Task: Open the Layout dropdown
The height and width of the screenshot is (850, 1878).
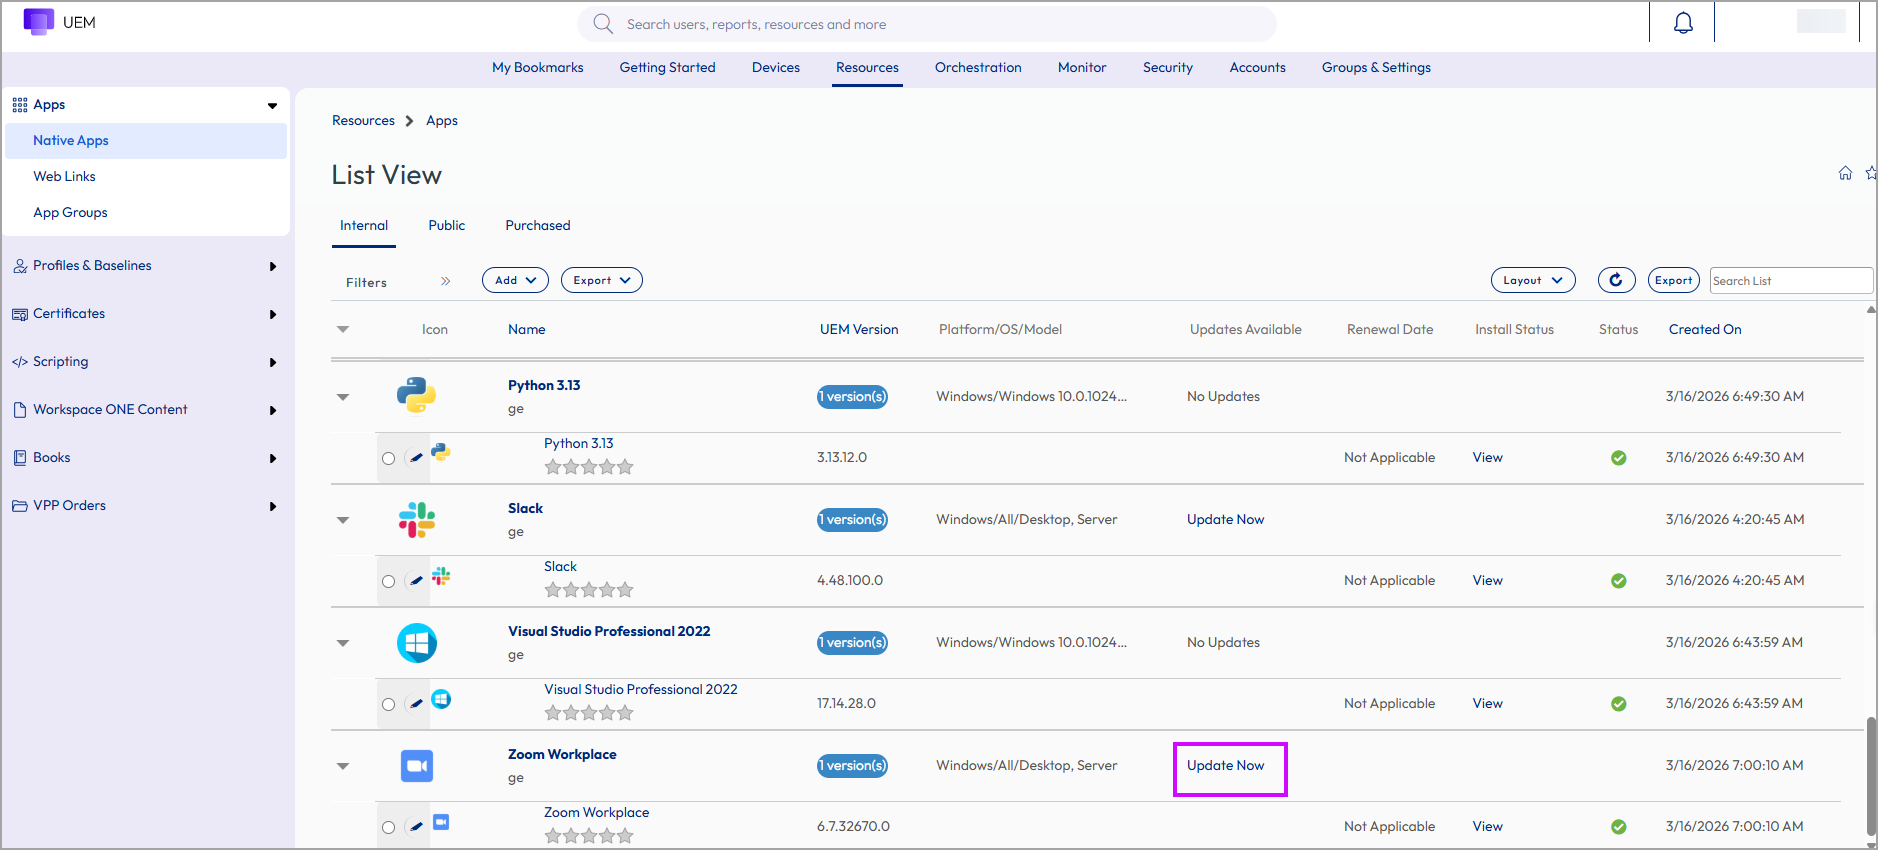Action: pos(1533,280)
